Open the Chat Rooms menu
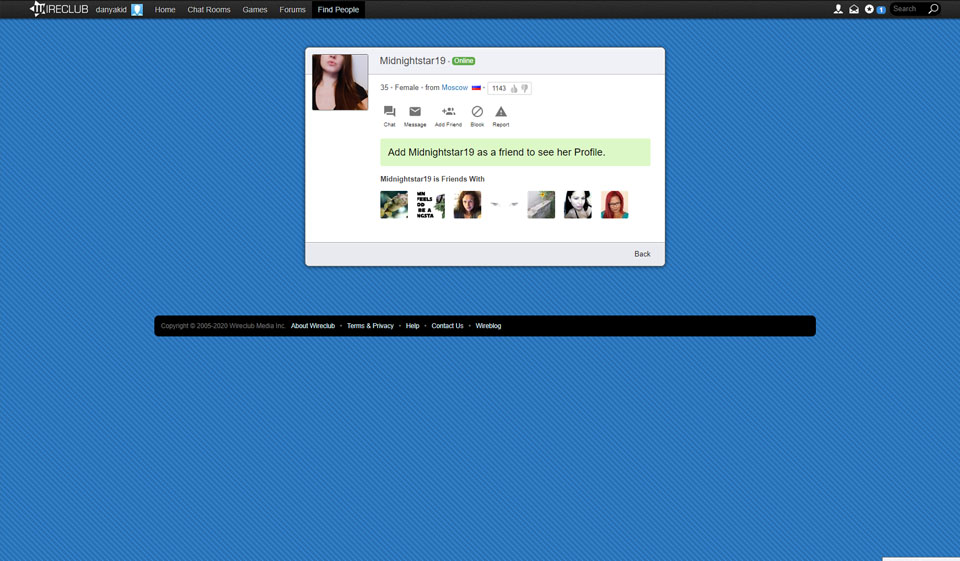 pos(209,9)
